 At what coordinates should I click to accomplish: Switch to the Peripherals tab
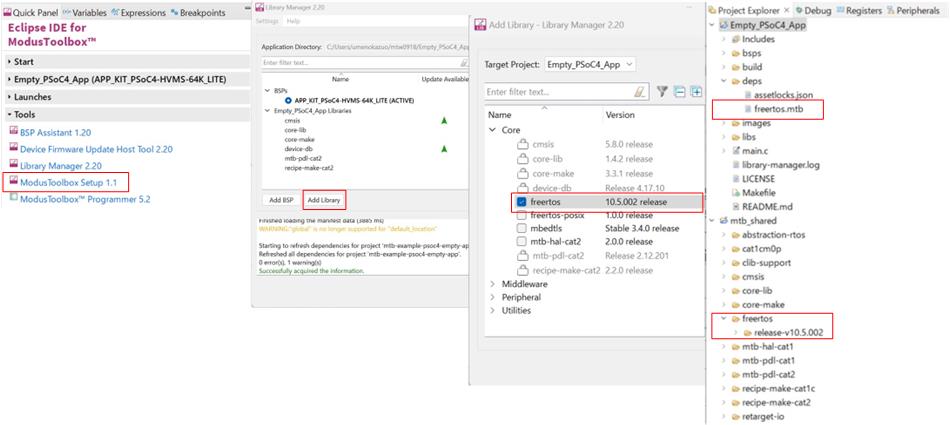[x=913, y=10]
